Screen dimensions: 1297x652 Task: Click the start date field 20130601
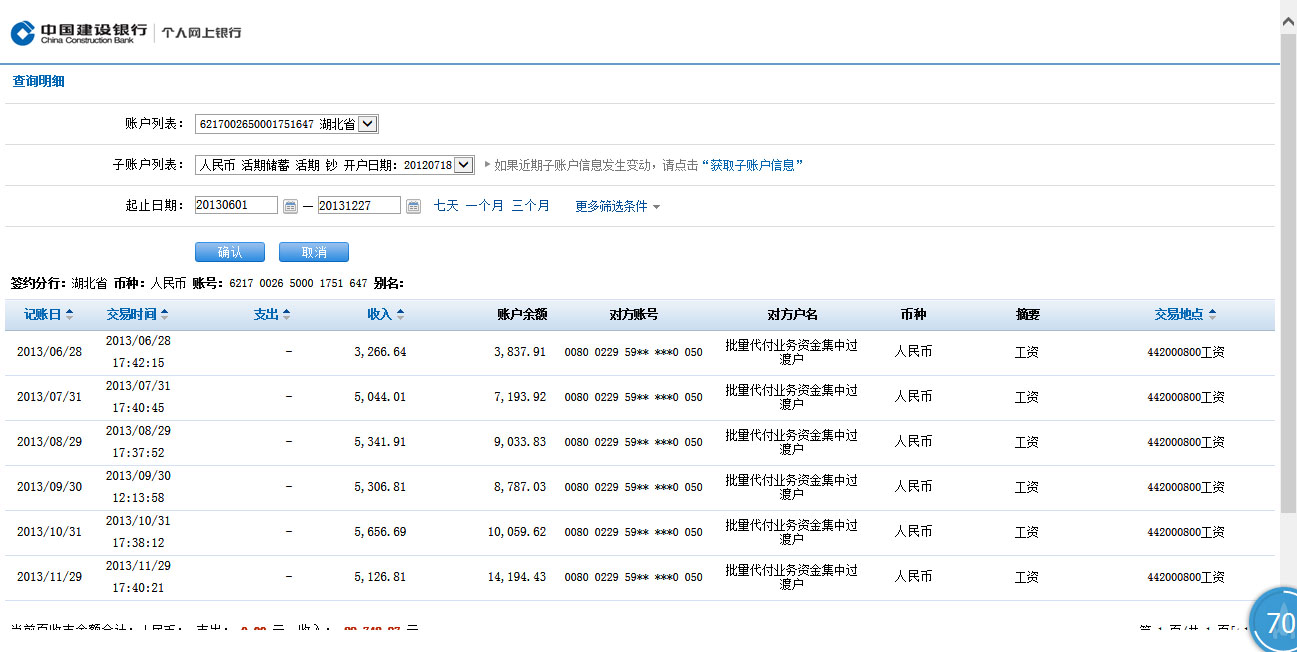[x=236, y=205]
